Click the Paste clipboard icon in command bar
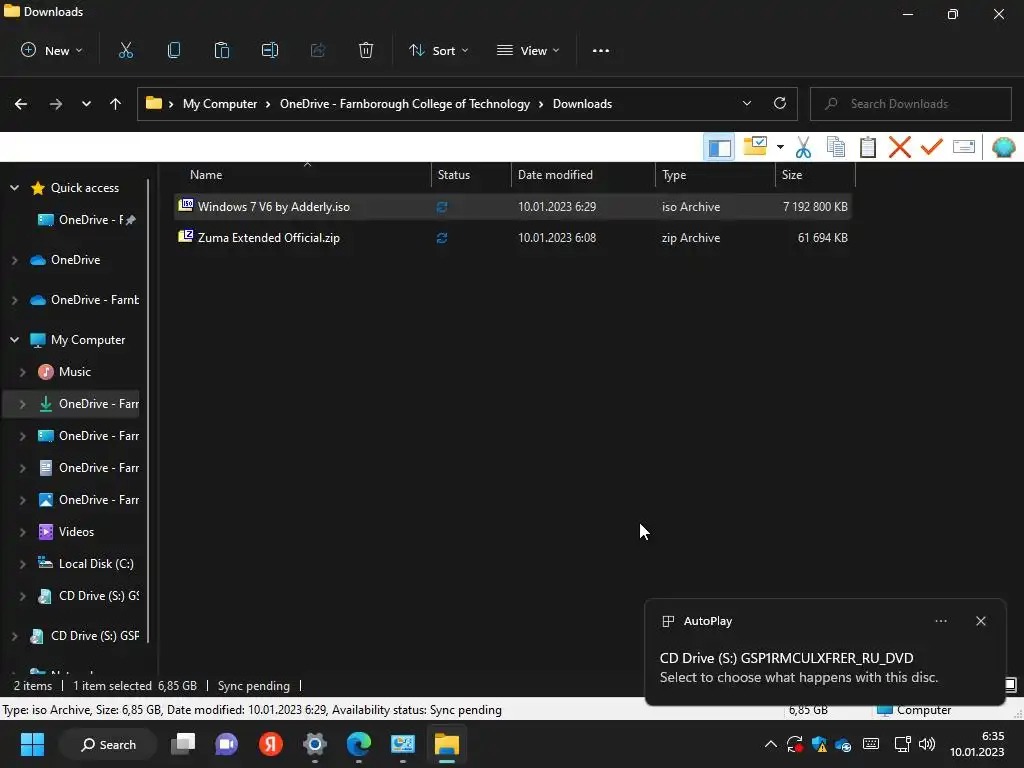The height and width of the screenshot is (768, 1024). (221, 50)
